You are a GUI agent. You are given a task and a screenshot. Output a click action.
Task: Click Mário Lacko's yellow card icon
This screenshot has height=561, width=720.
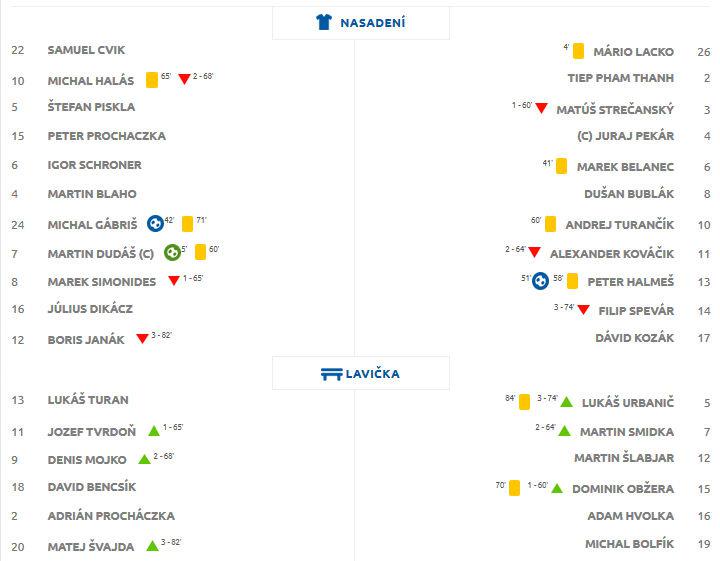579,51
